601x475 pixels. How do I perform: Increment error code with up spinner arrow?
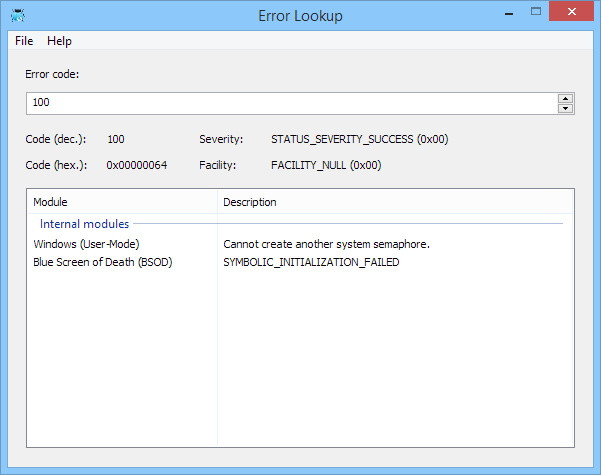coord(565,98)
